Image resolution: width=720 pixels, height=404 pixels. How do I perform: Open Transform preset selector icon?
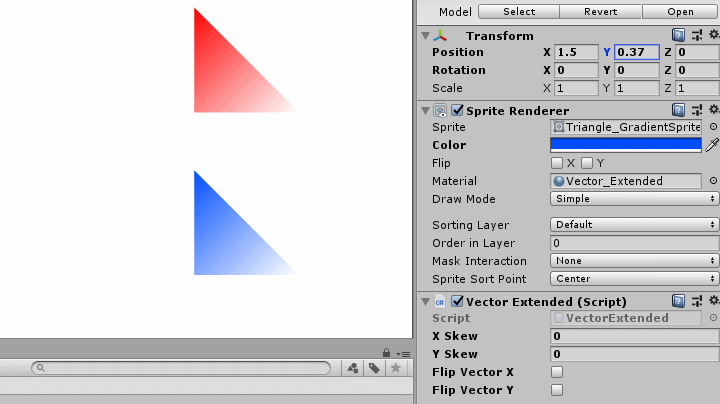click(x=697, y=35)
